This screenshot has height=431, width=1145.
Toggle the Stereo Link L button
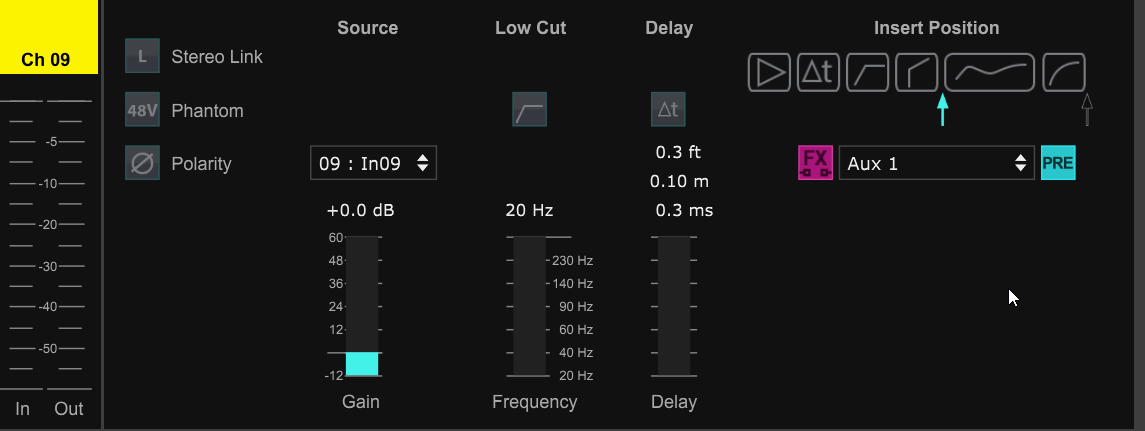click(x=142, y=57)
